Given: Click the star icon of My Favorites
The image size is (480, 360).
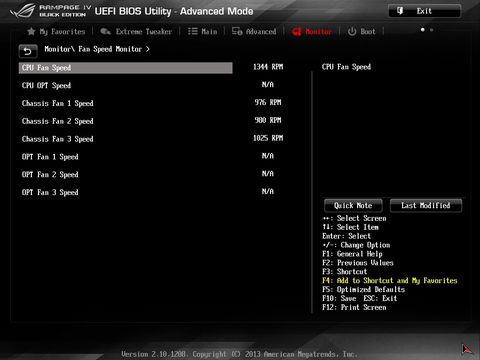Looking at the screenshot, I should point(31,32).
